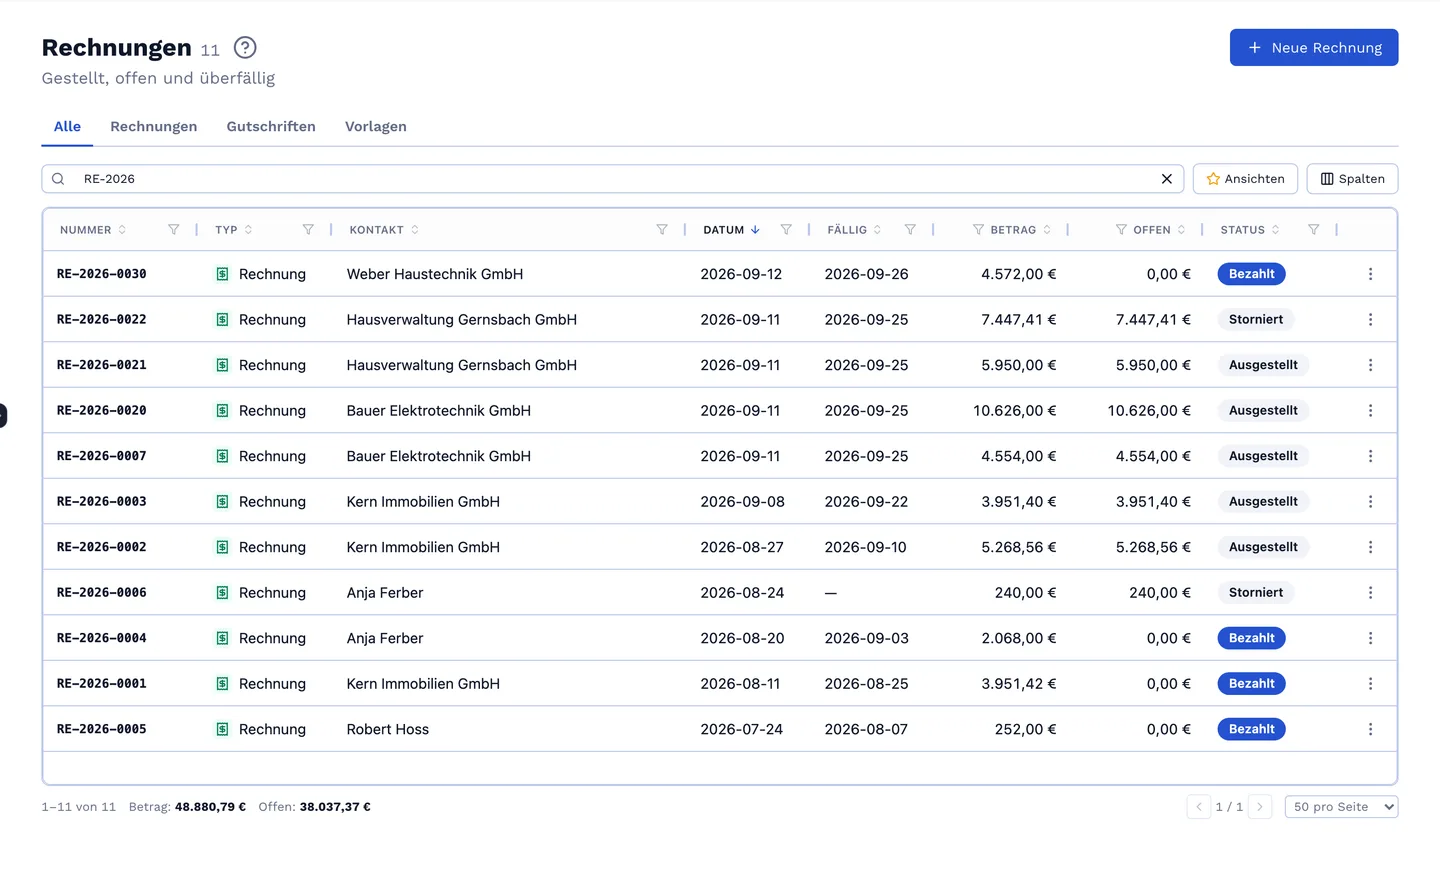This screenshot has width=1440, height=881.
Task: Sort by Fällig column header
Action: [854, 230]
